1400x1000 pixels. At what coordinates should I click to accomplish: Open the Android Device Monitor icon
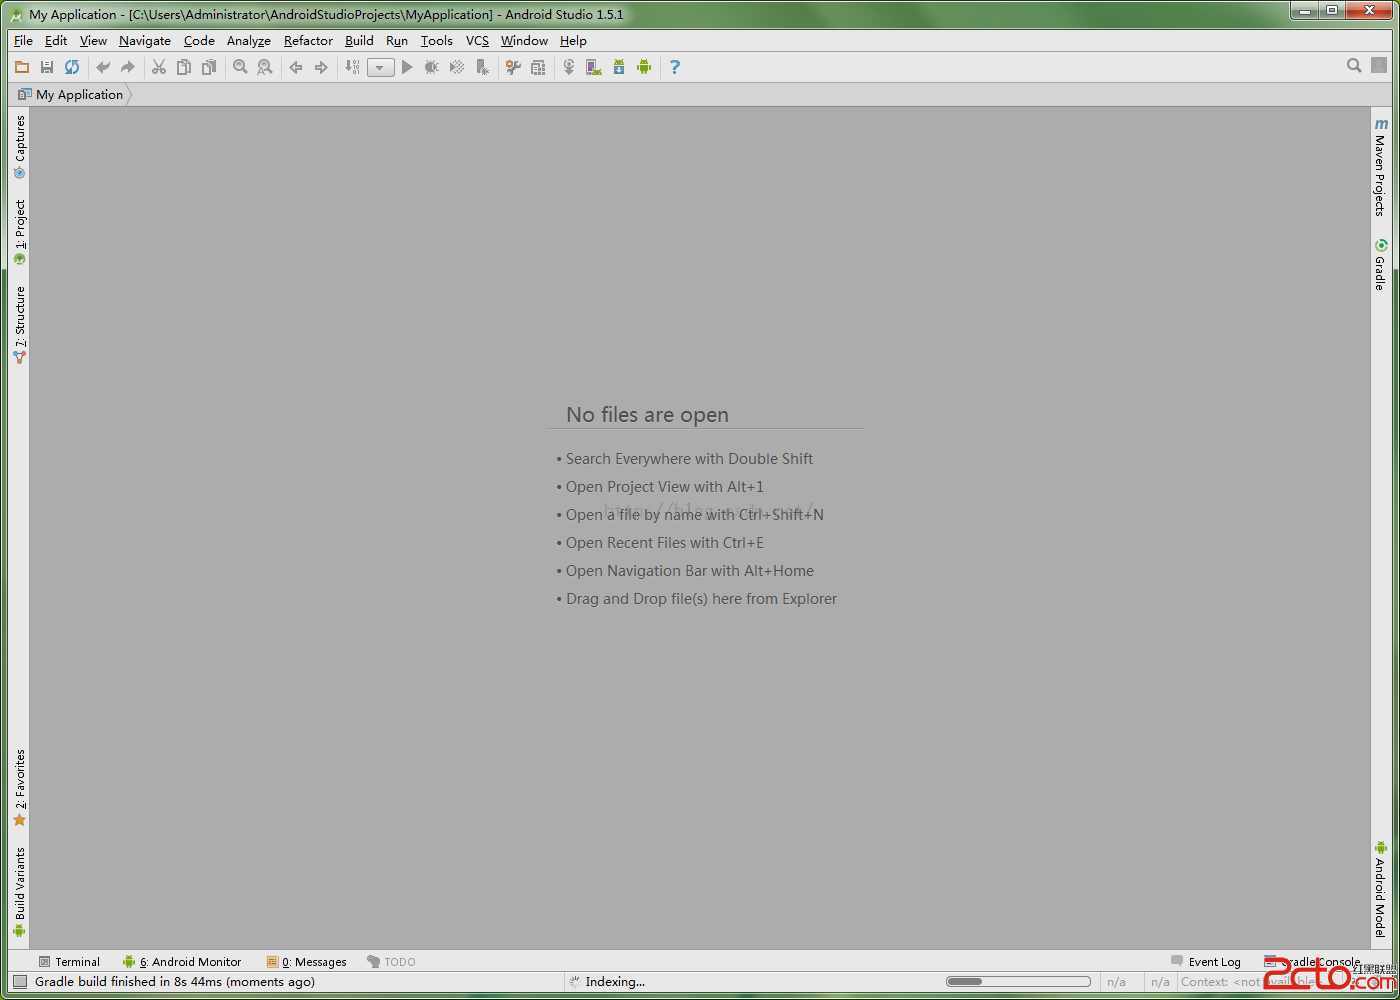click(x=644, y=67)
